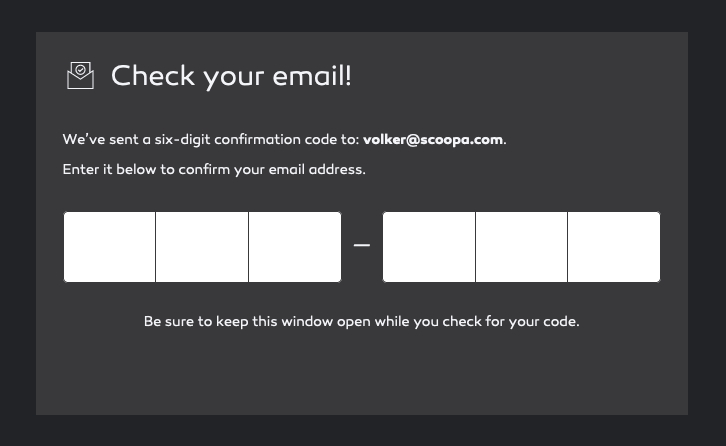Click the empty panel area below the notice

coord(361,375)
